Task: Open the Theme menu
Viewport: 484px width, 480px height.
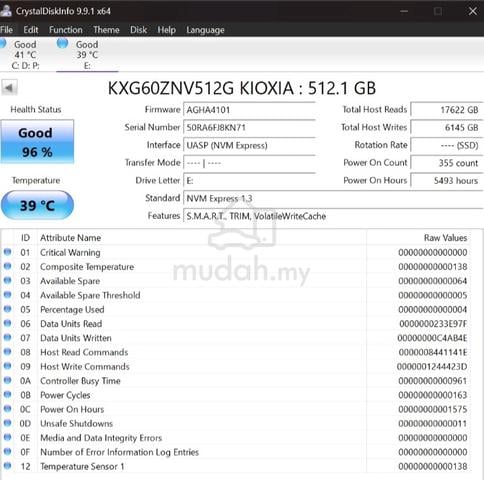Action: click(106, 30)
